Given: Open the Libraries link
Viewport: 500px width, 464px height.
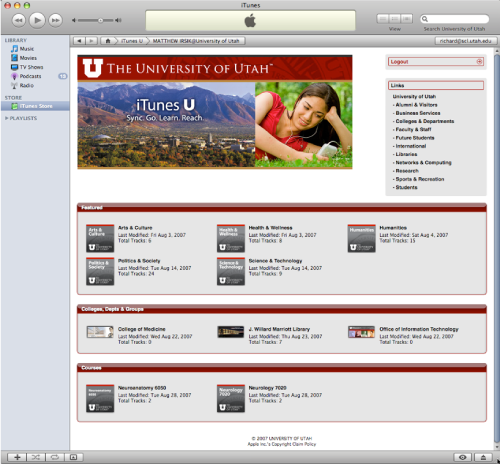Looking at the screenshot, I should (x=406, y=154).
